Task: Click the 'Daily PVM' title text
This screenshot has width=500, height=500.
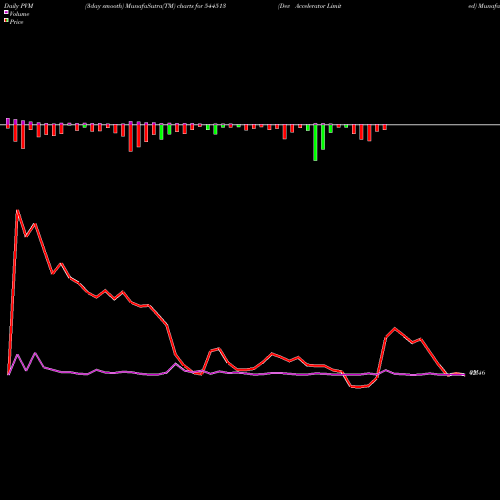Action: pos(19,6)
